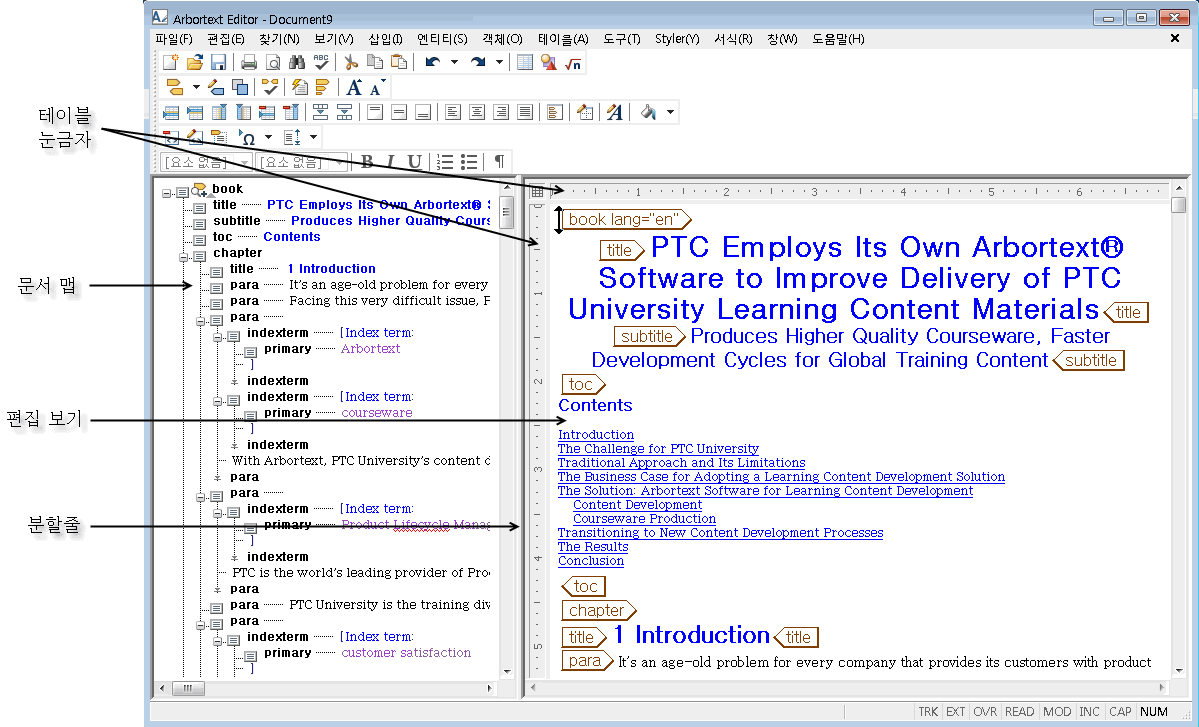
Task: Align cell text right icon
Action: pos(501,112)
